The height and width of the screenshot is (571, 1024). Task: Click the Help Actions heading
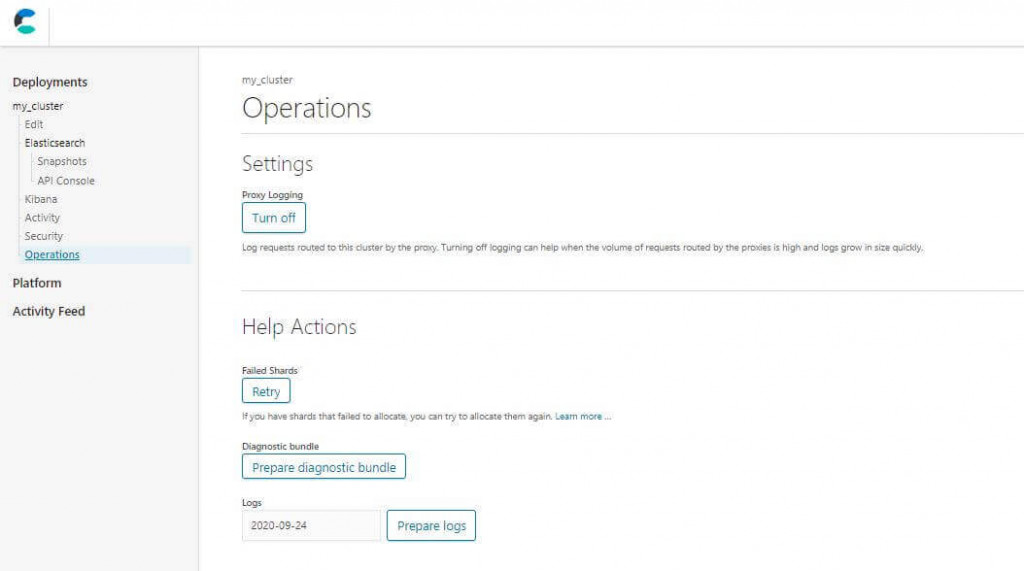pos(299,327)
